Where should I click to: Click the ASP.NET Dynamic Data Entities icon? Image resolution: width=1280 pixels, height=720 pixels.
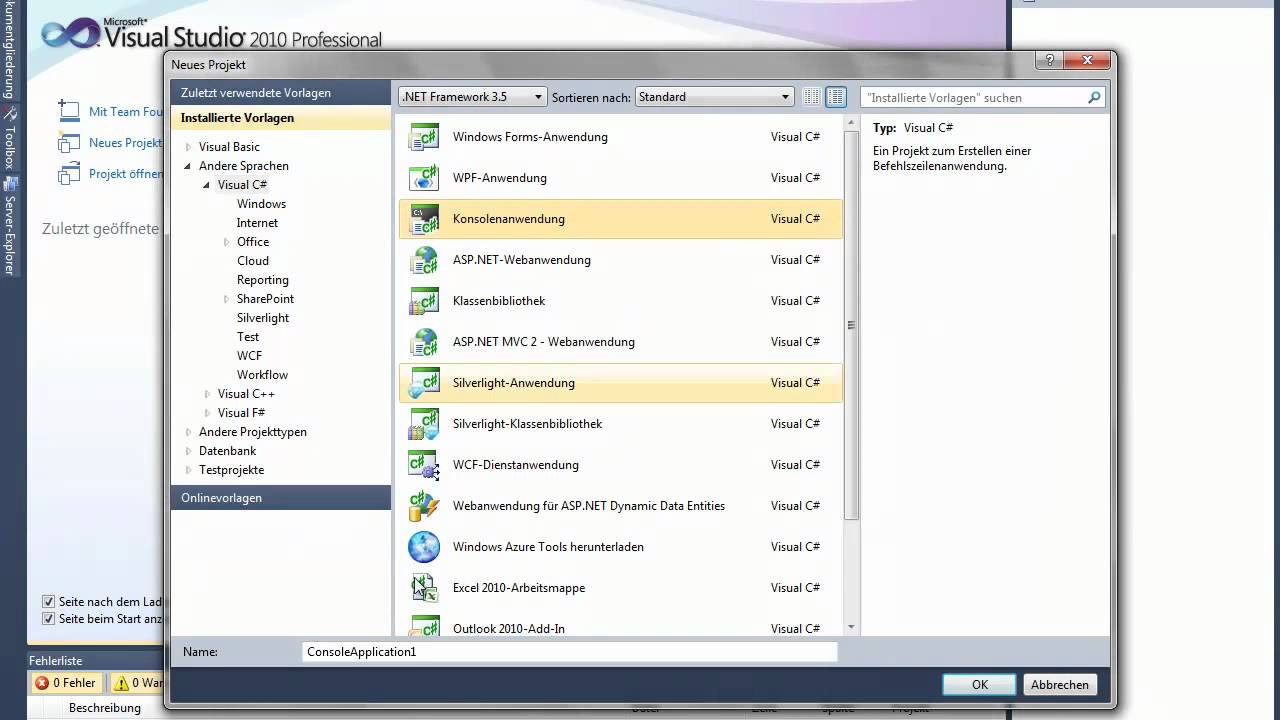(x=424, y=506)
